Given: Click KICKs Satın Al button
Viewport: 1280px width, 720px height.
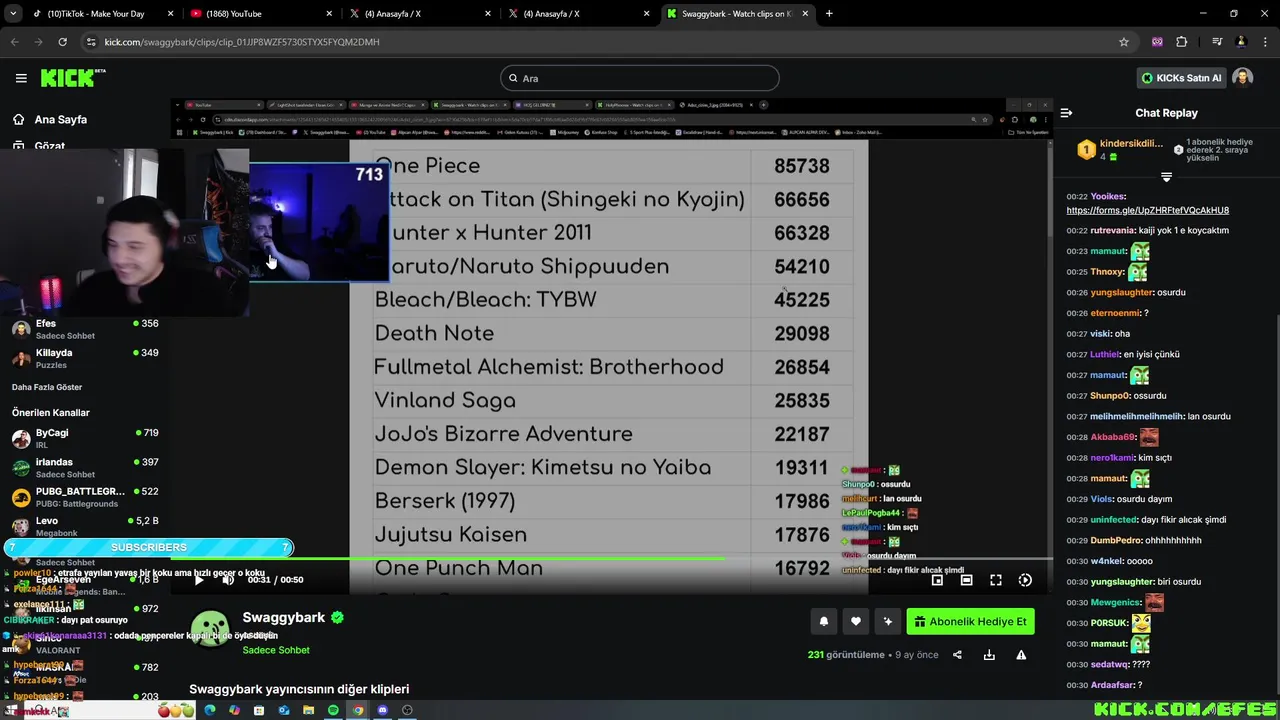Looking at the screenshot, I should 1182,78.
